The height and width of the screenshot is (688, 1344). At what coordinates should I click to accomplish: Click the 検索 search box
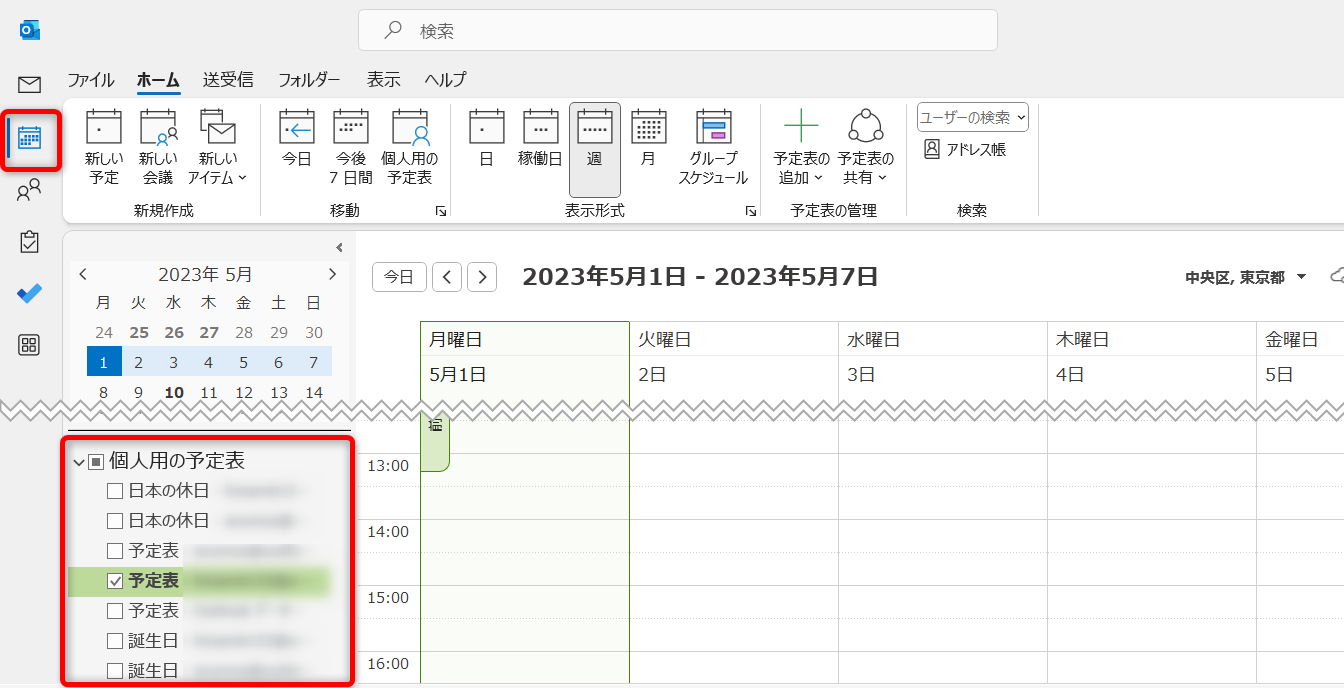677,31
